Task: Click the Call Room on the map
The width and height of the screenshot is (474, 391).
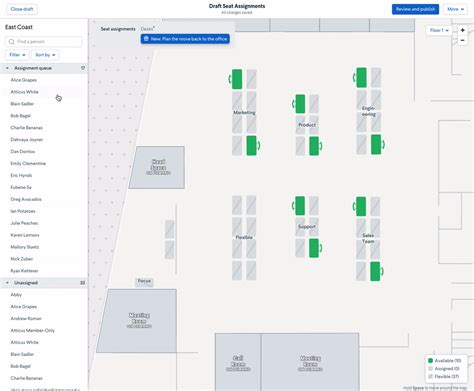Action: 238,363
